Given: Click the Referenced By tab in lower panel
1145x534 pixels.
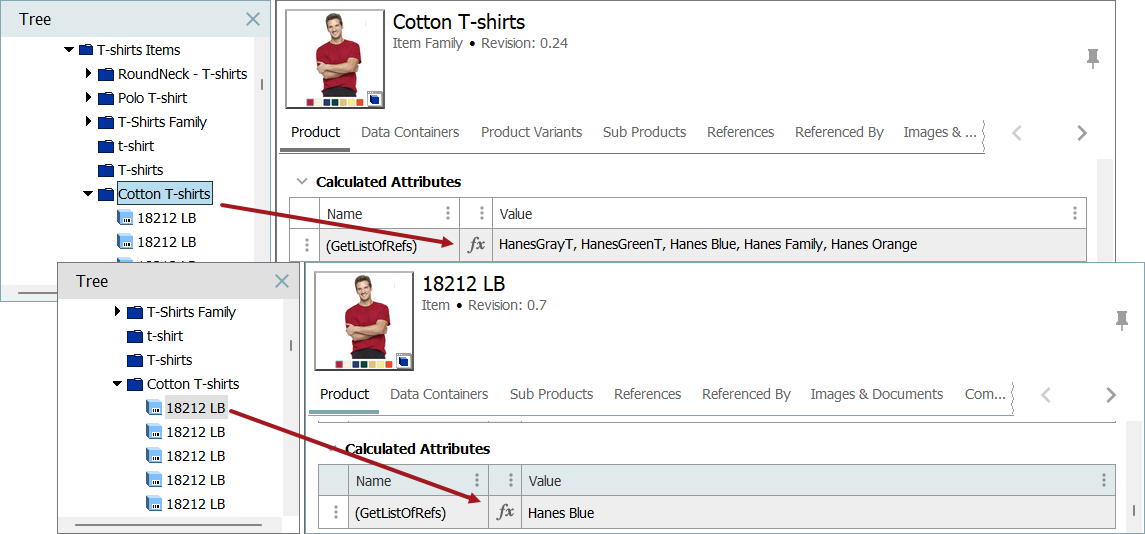Looking at the screenshot, I should coord(746,394).
